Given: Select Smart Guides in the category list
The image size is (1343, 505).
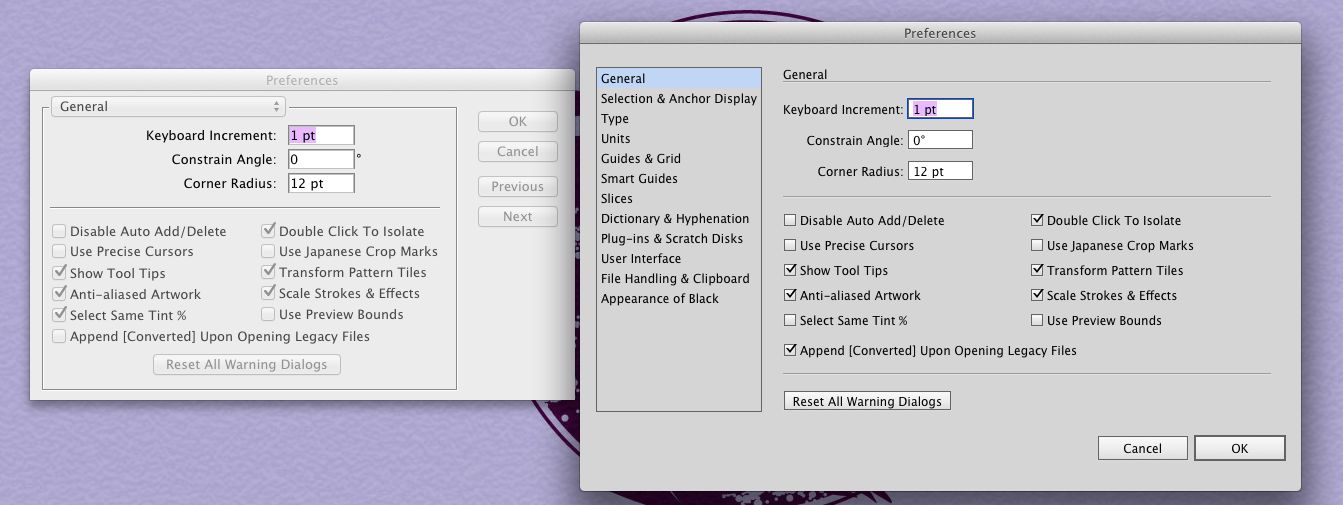Looking at the screenshot, I should (x=639, y=179).
